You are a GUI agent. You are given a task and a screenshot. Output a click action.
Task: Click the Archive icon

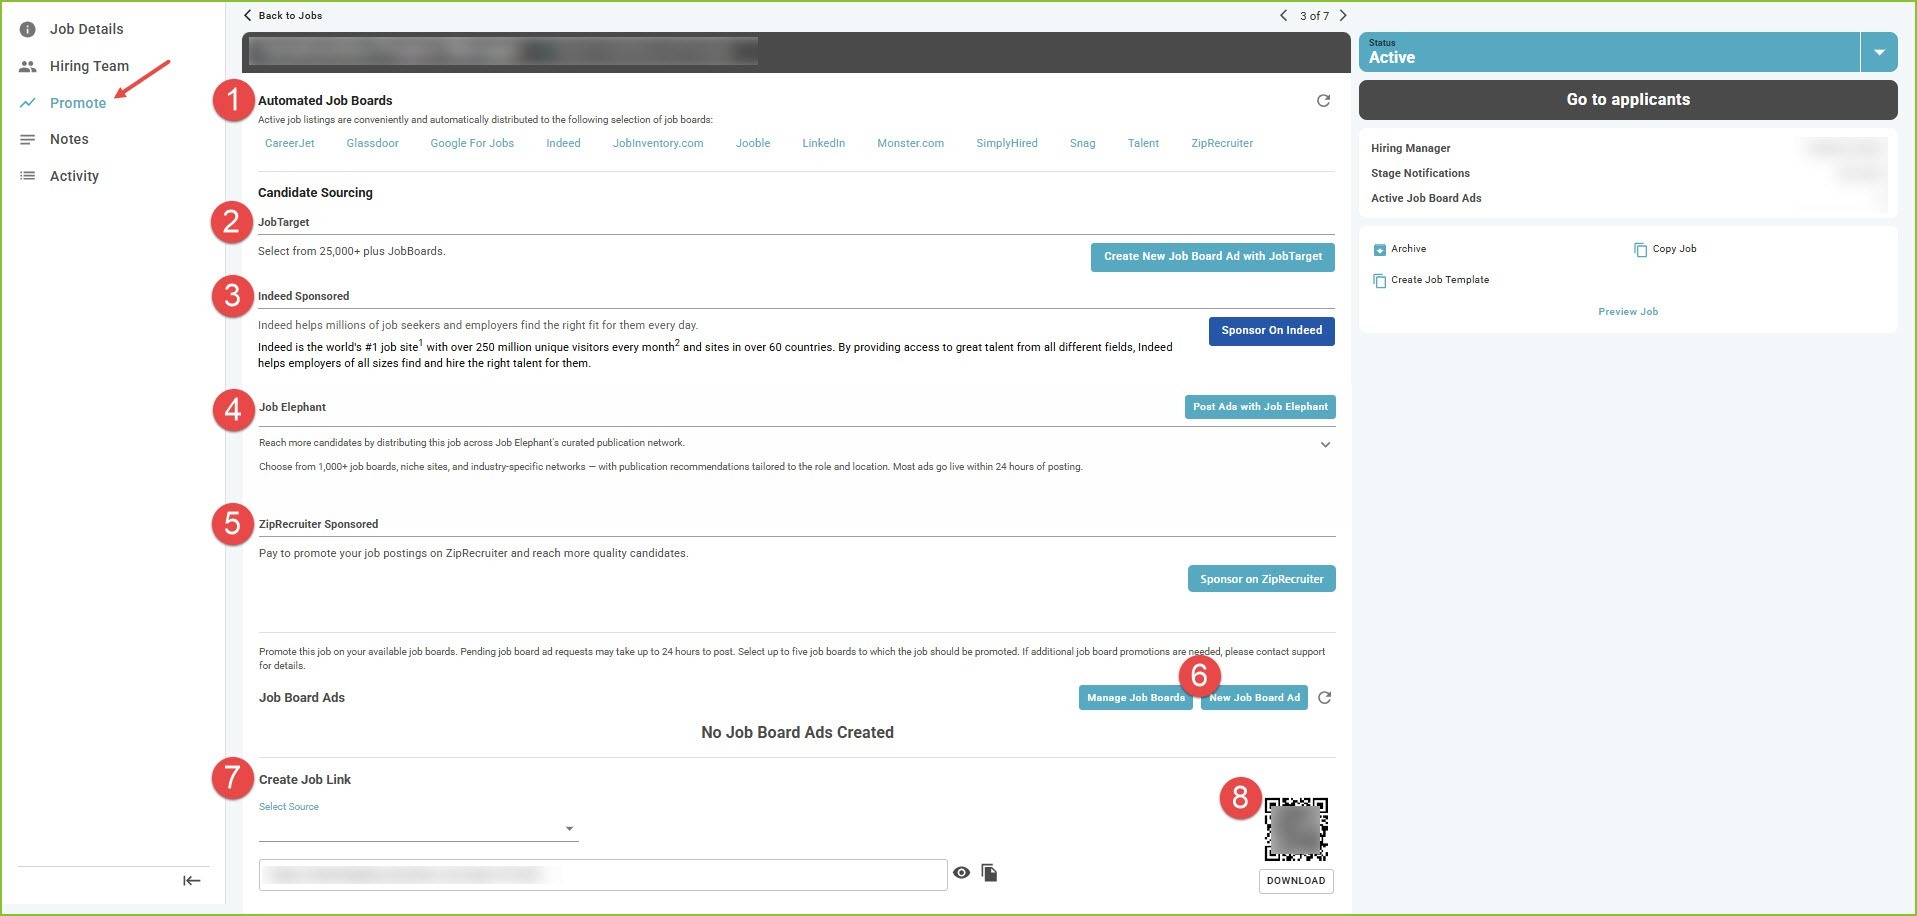(1379, 250)
